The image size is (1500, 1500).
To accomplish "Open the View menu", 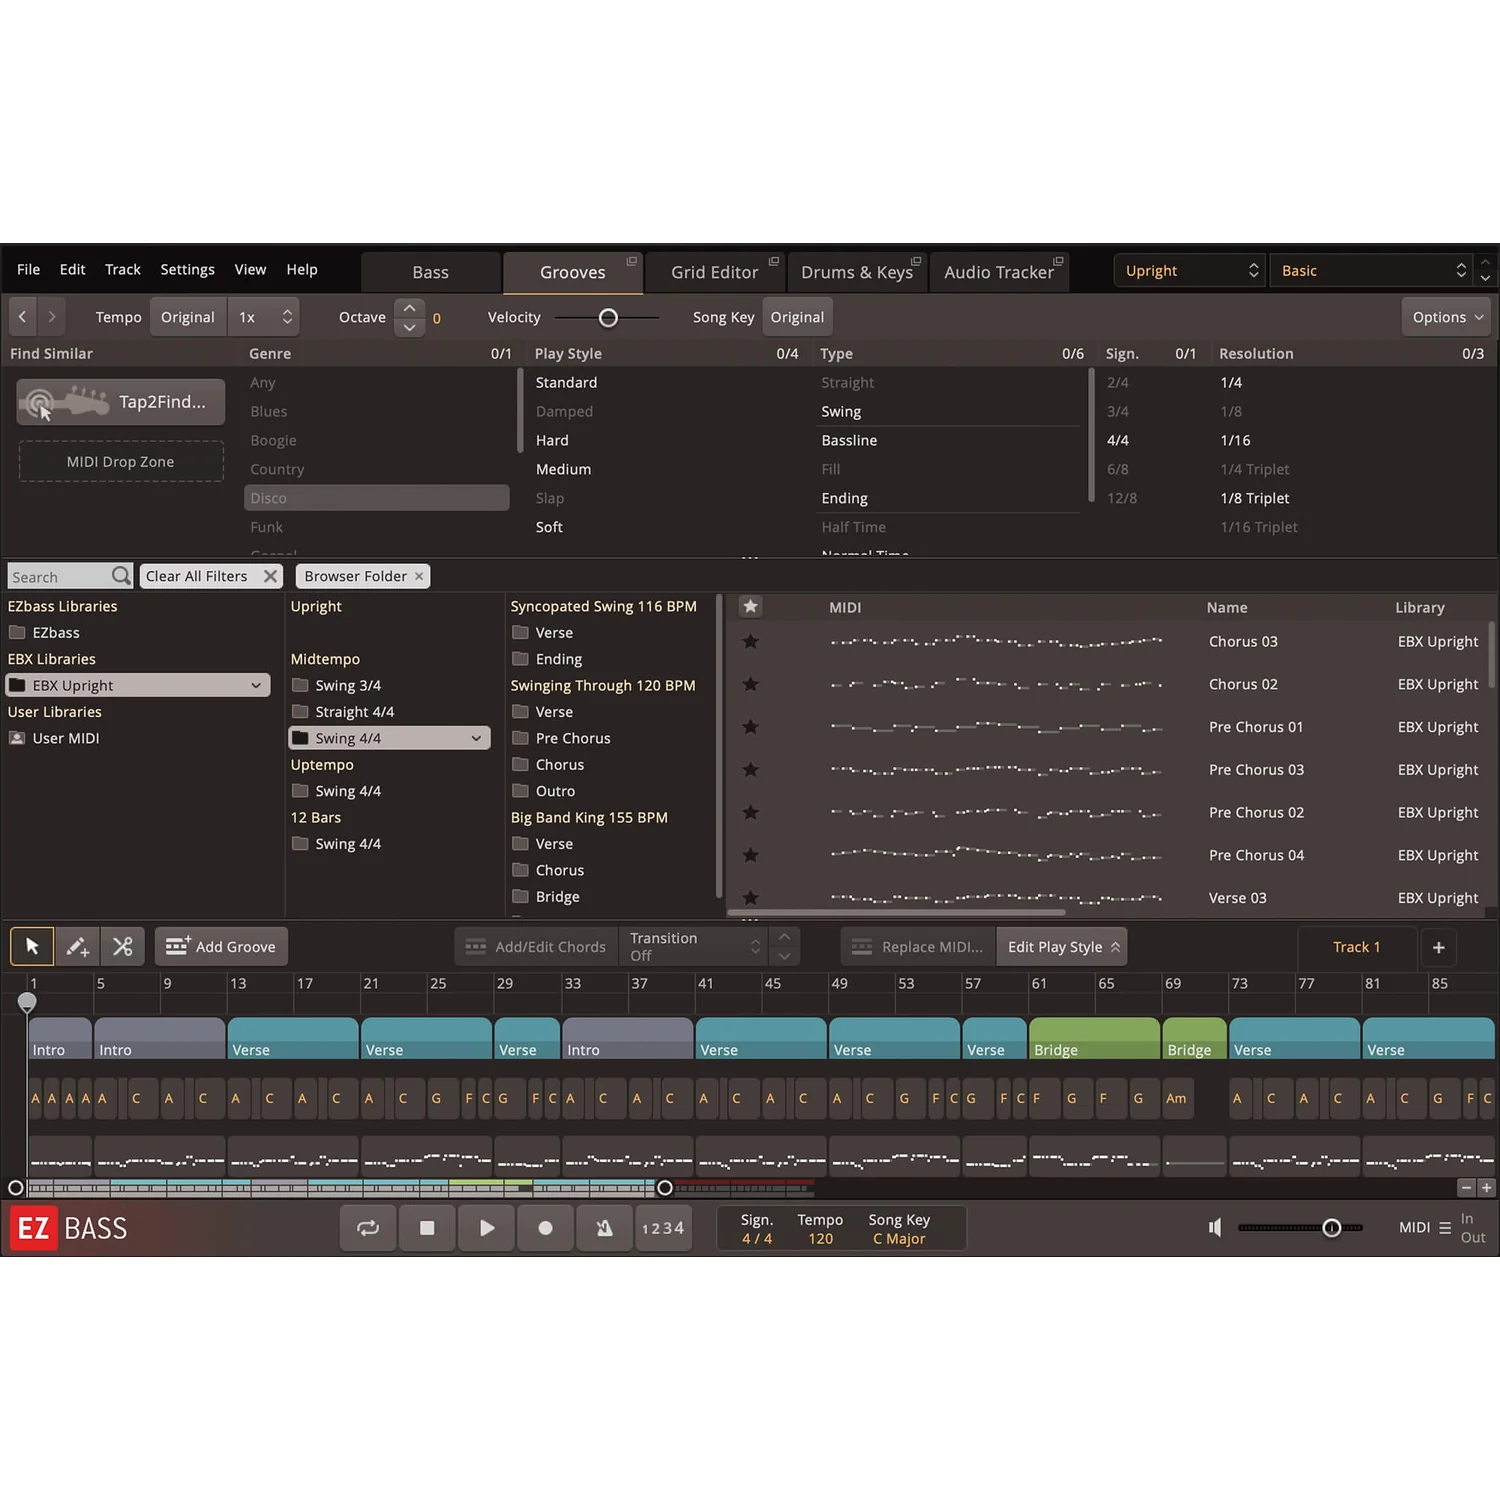I will [250, 269].
